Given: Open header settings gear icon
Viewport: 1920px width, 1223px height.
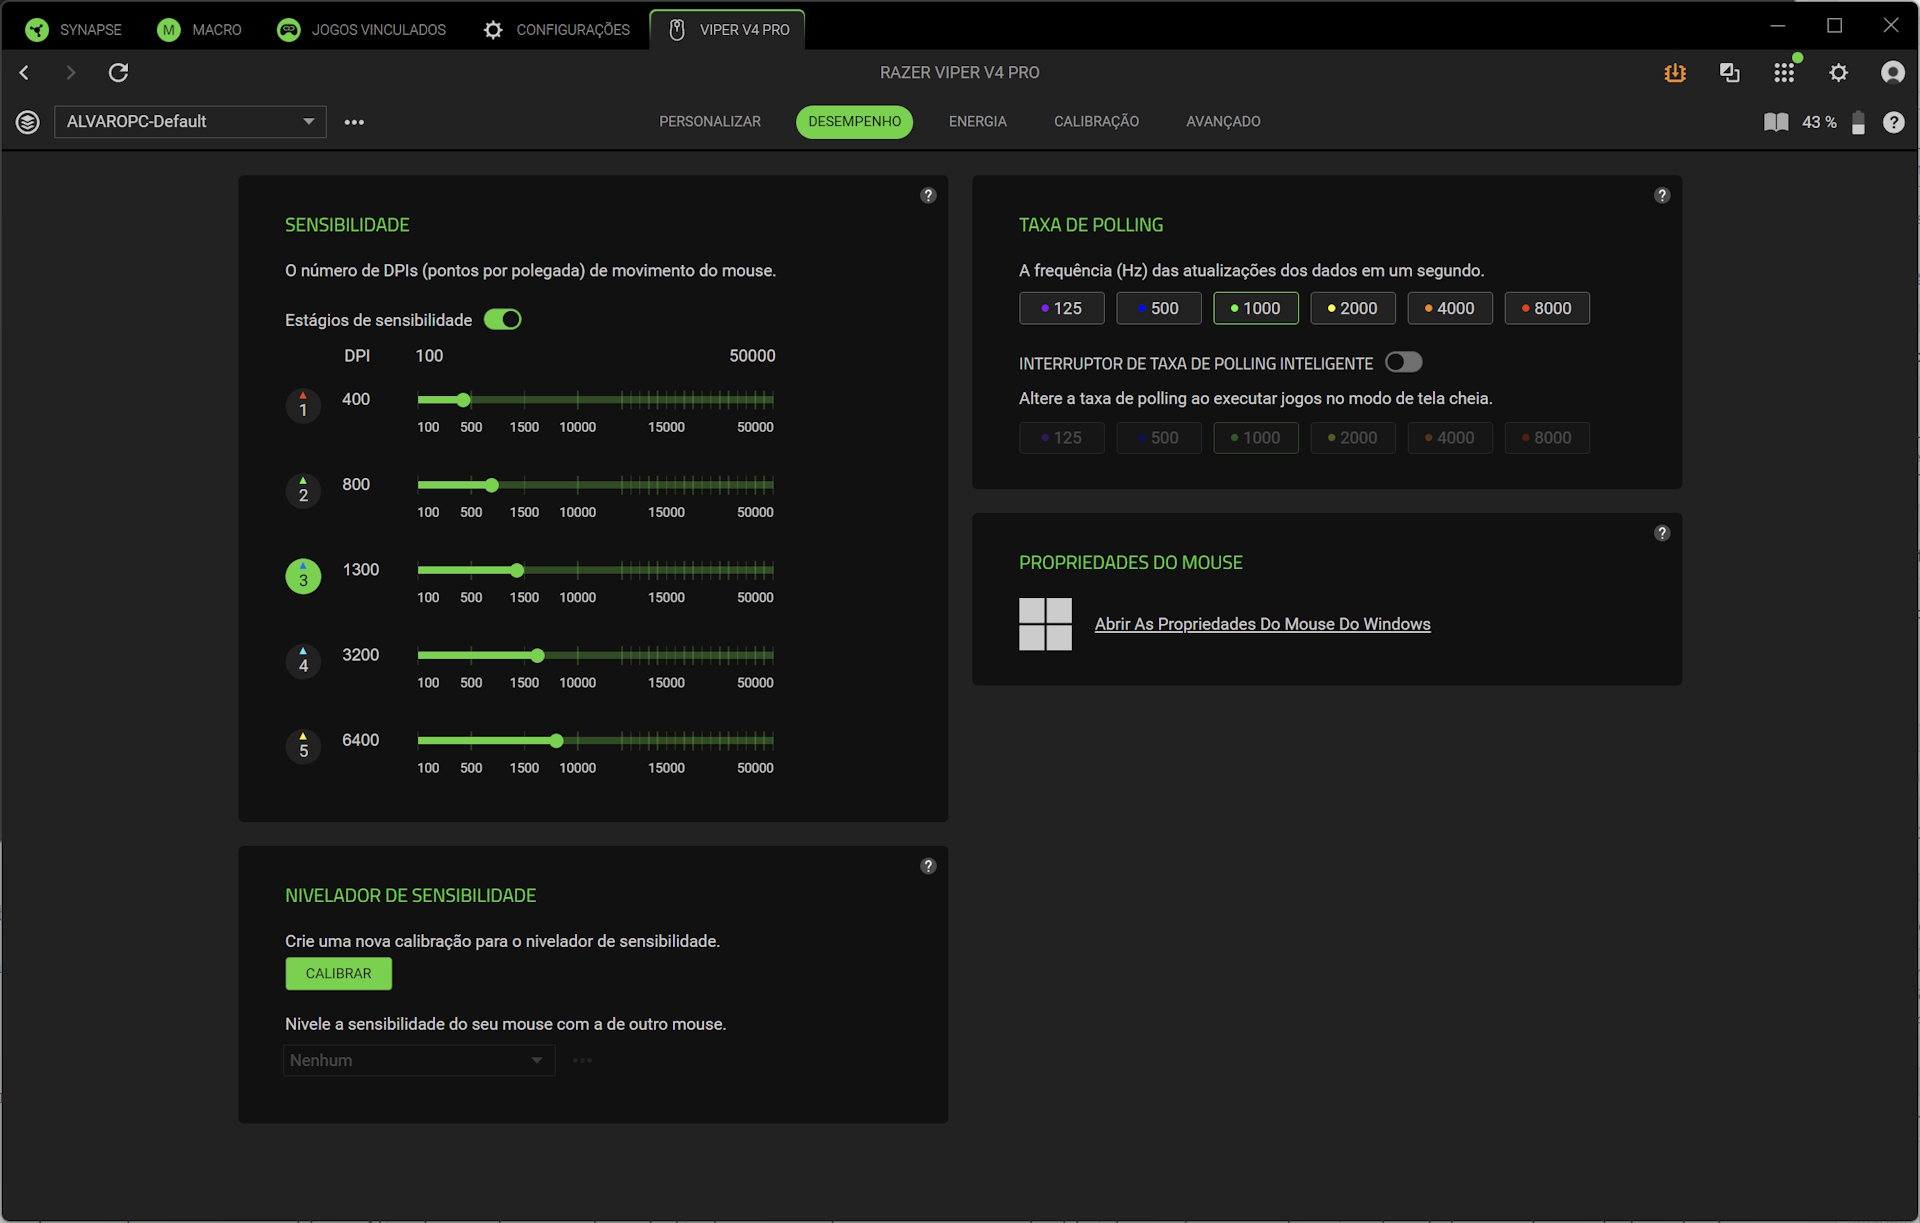Looking at the screenshot, I should click(1838, 72).
